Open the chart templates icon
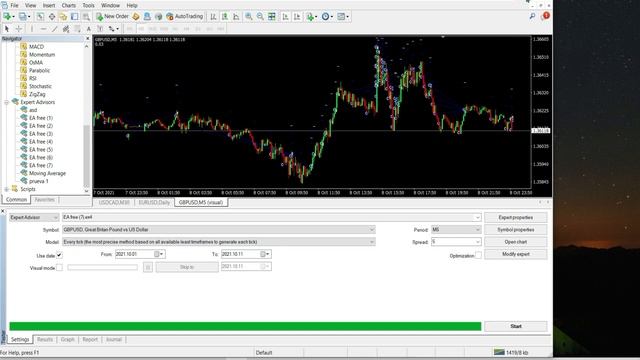640x360 pixels. tap(342, 16)
